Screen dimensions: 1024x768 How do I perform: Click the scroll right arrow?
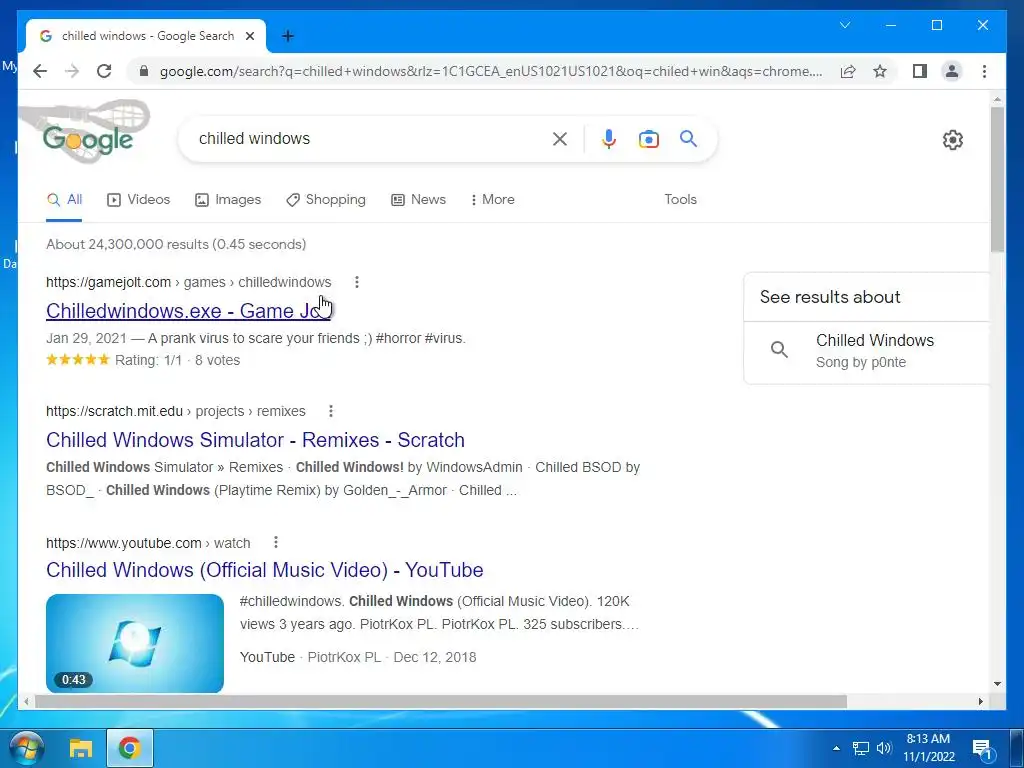981,701
